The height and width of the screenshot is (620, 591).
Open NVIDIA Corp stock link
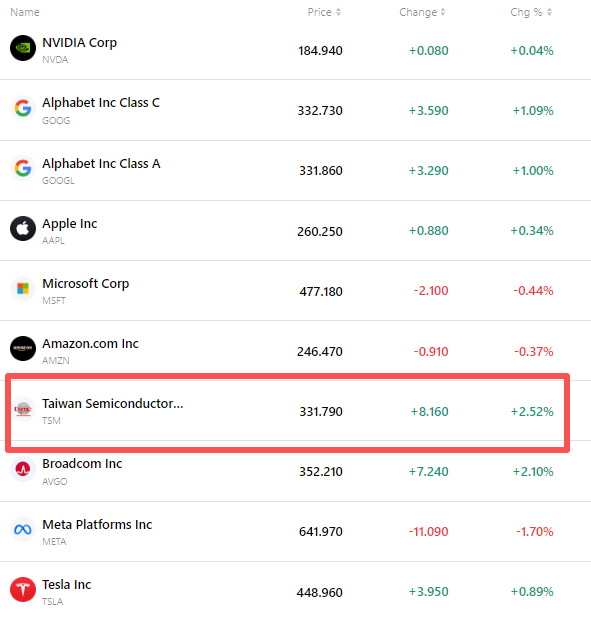[x=79, y=42]
